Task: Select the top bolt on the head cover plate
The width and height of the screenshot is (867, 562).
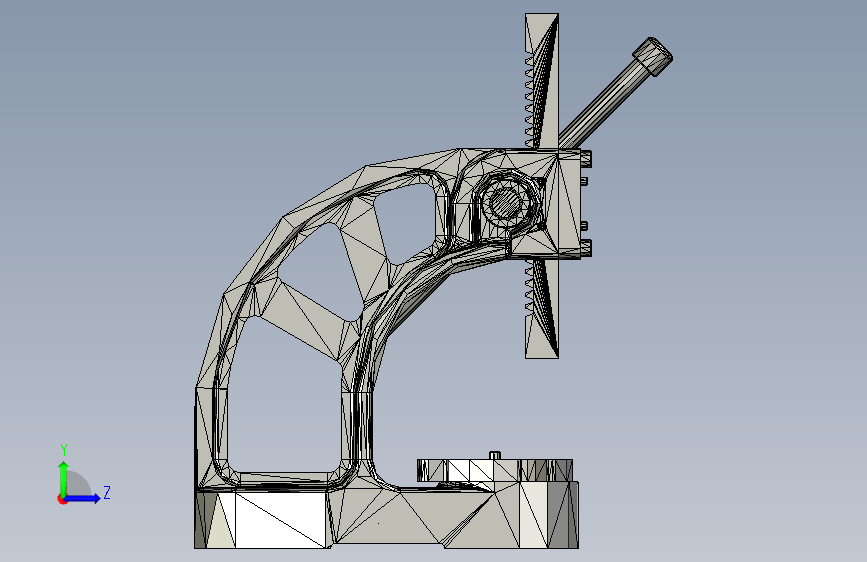Action: 586,159
